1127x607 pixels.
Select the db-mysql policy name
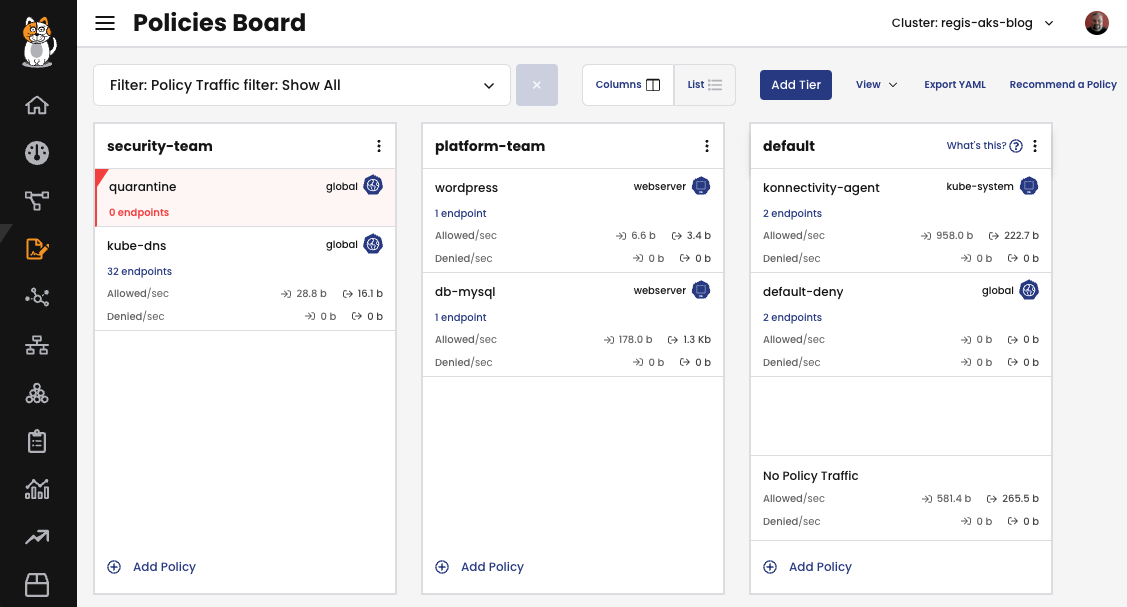click(x=465, y=292)
